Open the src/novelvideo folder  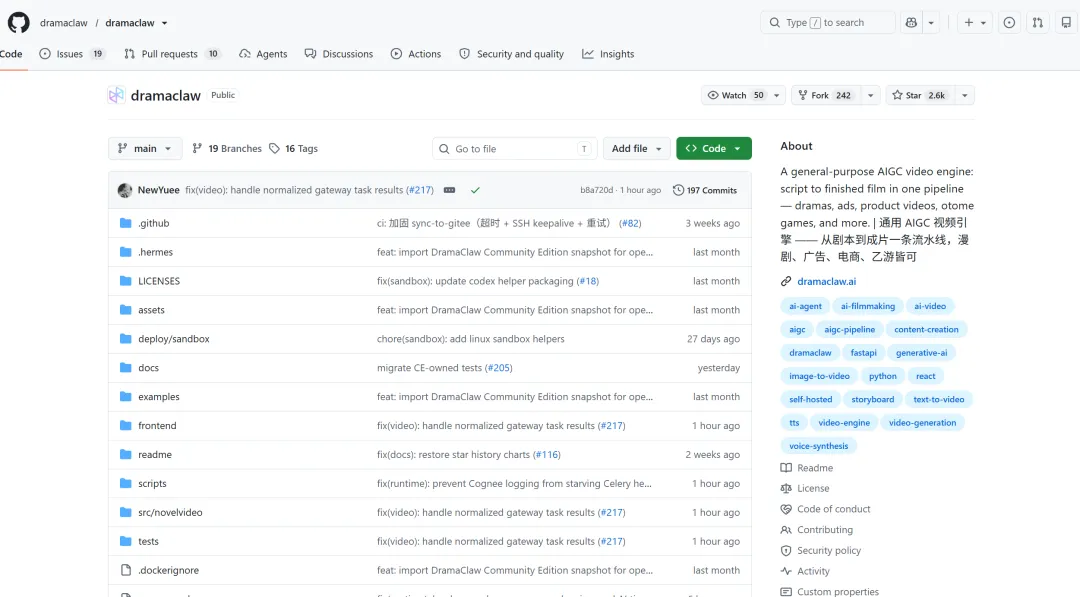click(170, 512)
